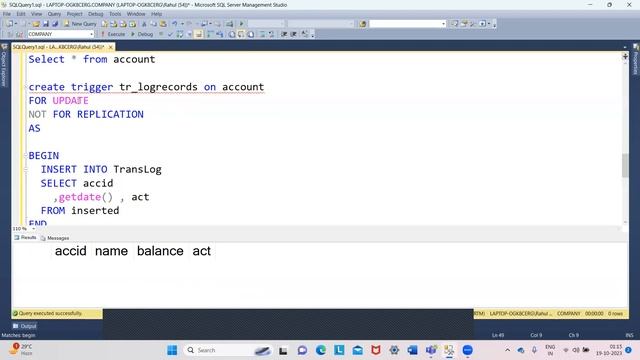
Task: Click 'inserted' after FROM keyword
Action: 95,211
